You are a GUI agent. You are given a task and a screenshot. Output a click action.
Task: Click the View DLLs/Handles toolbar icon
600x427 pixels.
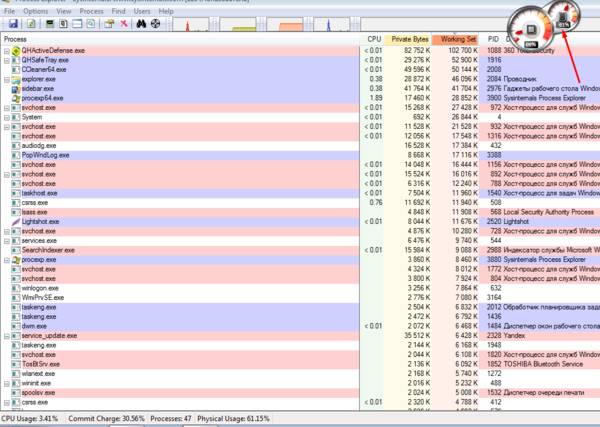tap(90, 24)
